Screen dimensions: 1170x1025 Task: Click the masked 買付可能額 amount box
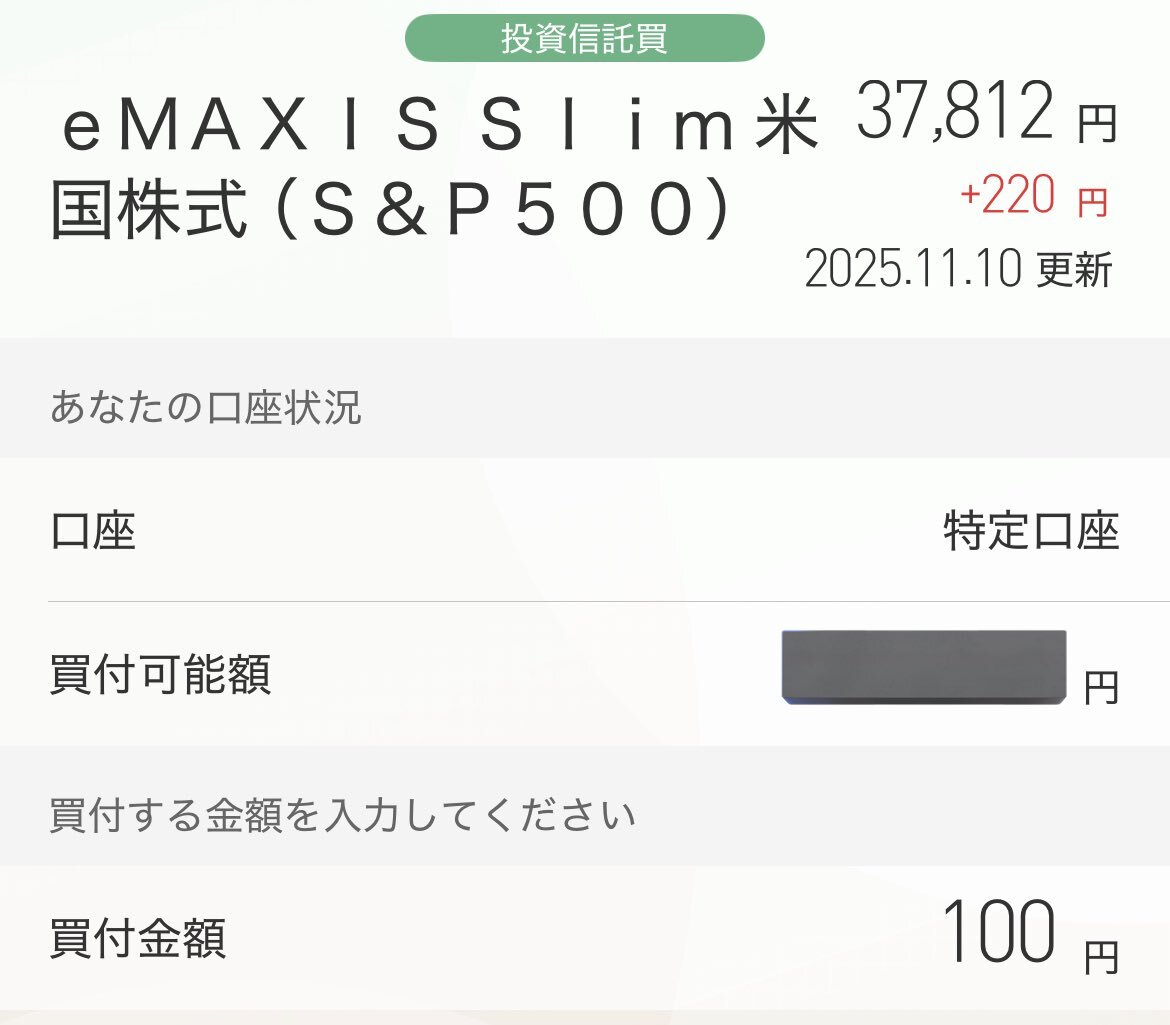click(x=923, y=667)
